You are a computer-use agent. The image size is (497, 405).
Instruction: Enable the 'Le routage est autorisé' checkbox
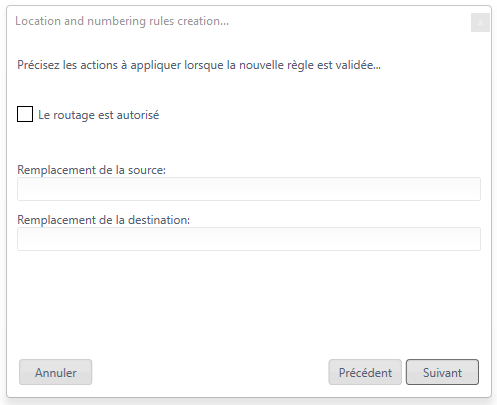coord(25,114)
